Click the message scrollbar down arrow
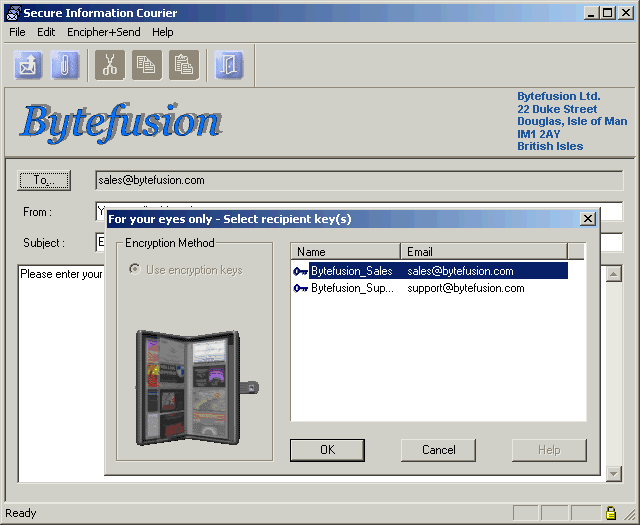The image size is (640, 525). tap(614, 474)
